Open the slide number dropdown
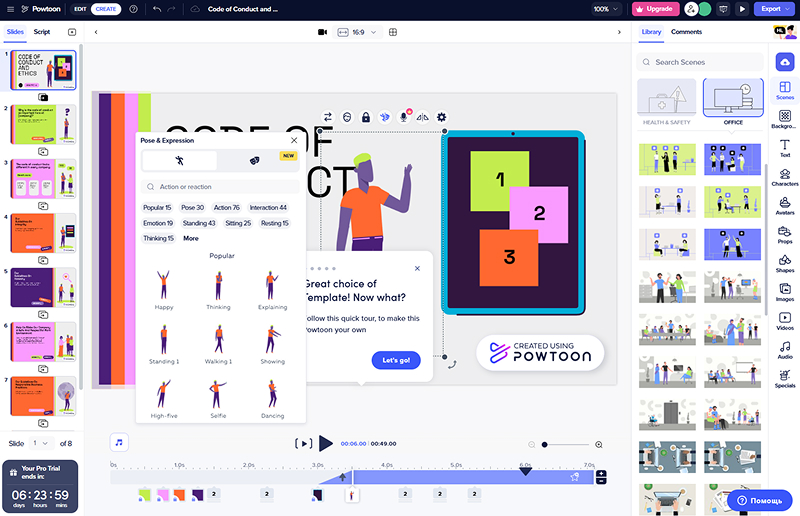The width and height of the screenshot is (800, 516). 41,442
